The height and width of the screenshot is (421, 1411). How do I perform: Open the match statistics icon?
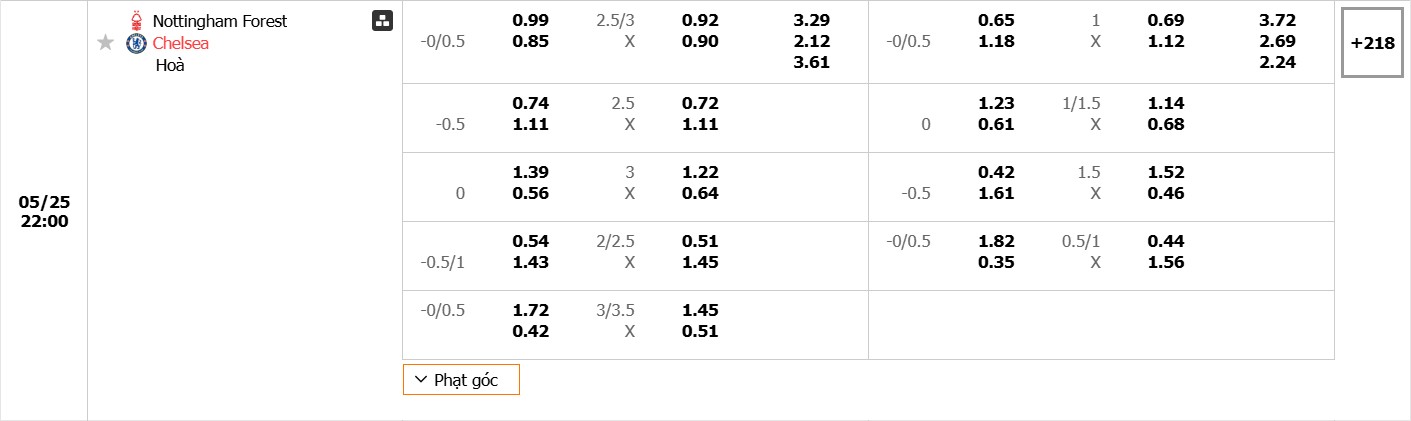point(382,21)
